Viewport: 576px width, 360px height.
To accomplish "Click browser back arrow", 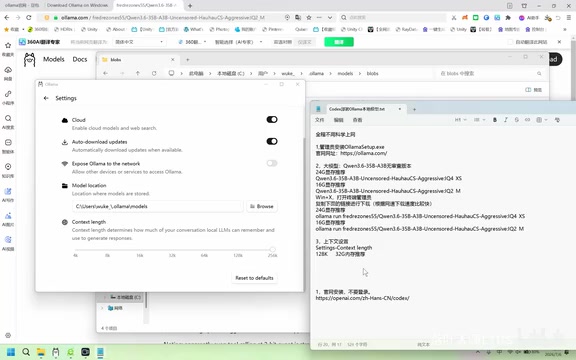I will coord(7,17).
